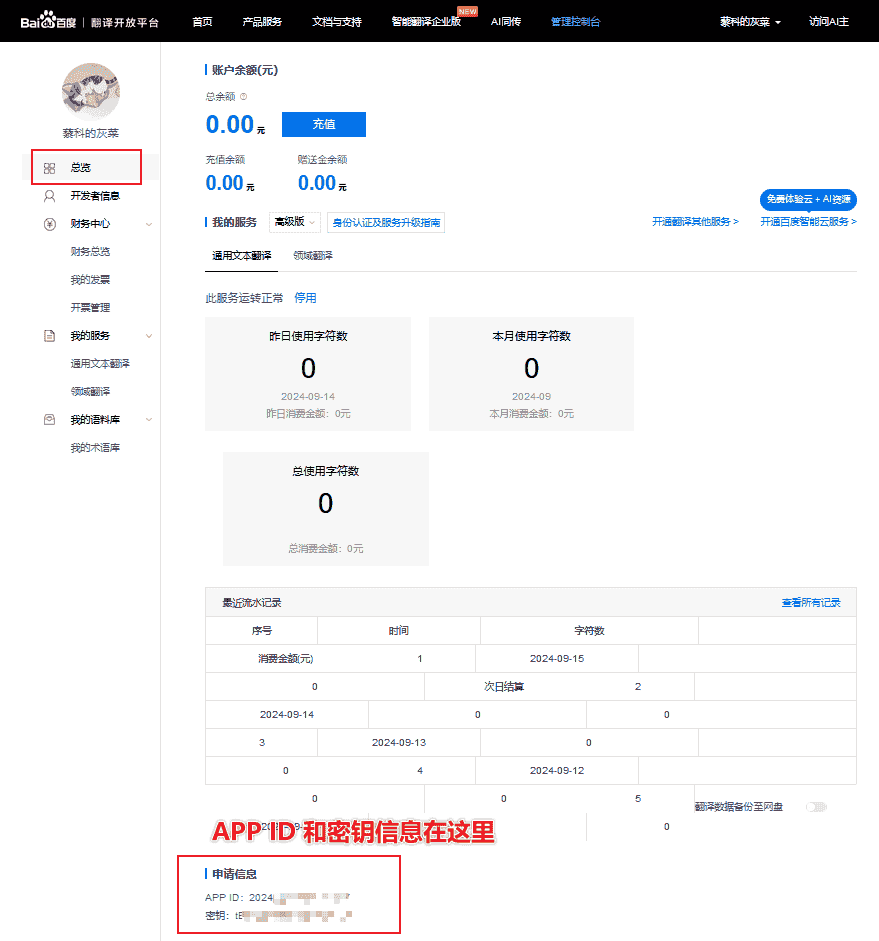The height and width of the screenshot is (941, 879).
Task: Click 身份认证及服务升级指南 link
Action: [x=386, y=222]
